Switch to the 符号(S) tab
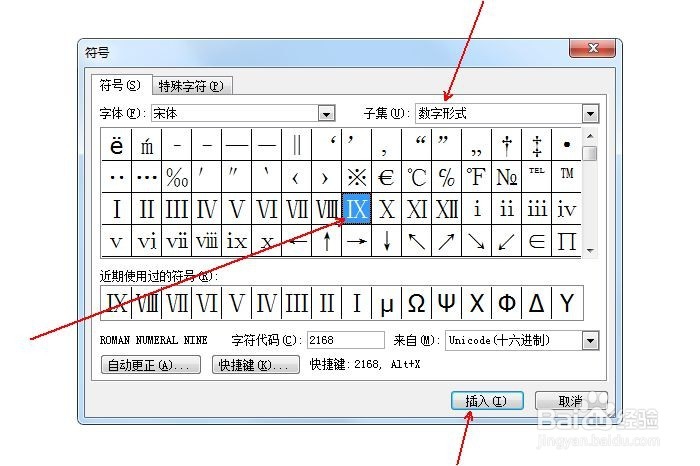The width and height of the screenshot is (700, 466). (x=121, y=85)
